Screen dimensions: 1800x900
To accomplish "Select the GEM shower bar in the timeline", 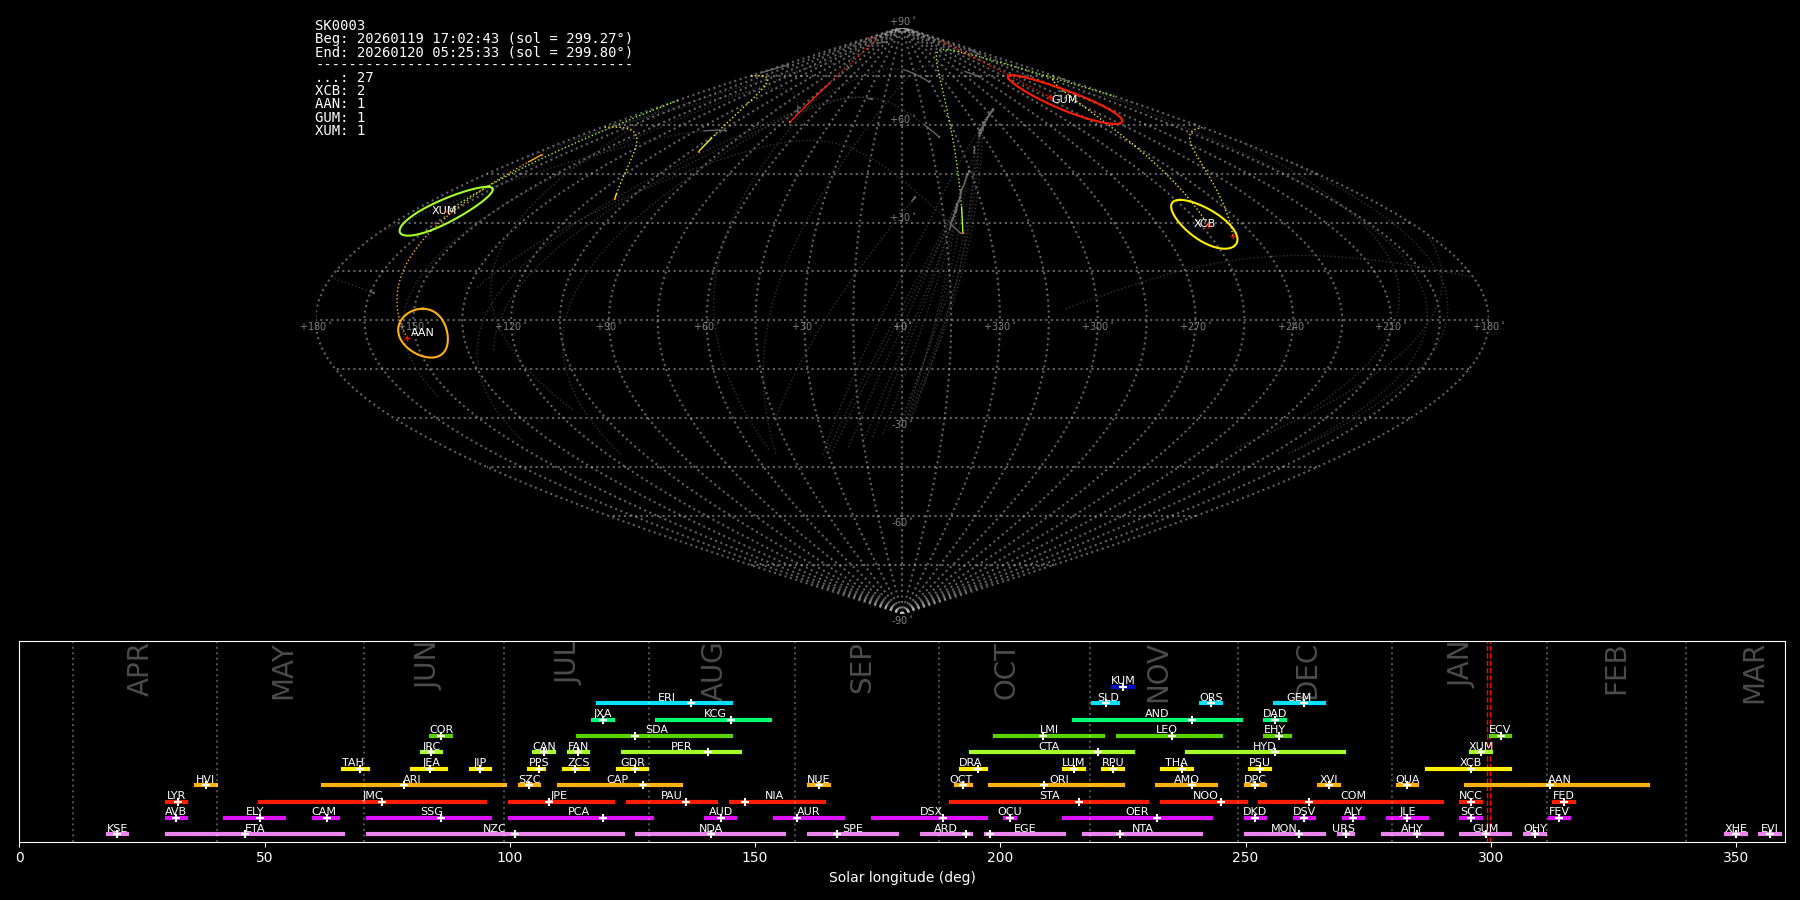I will pyautogui.click(x=1299, y=703).
